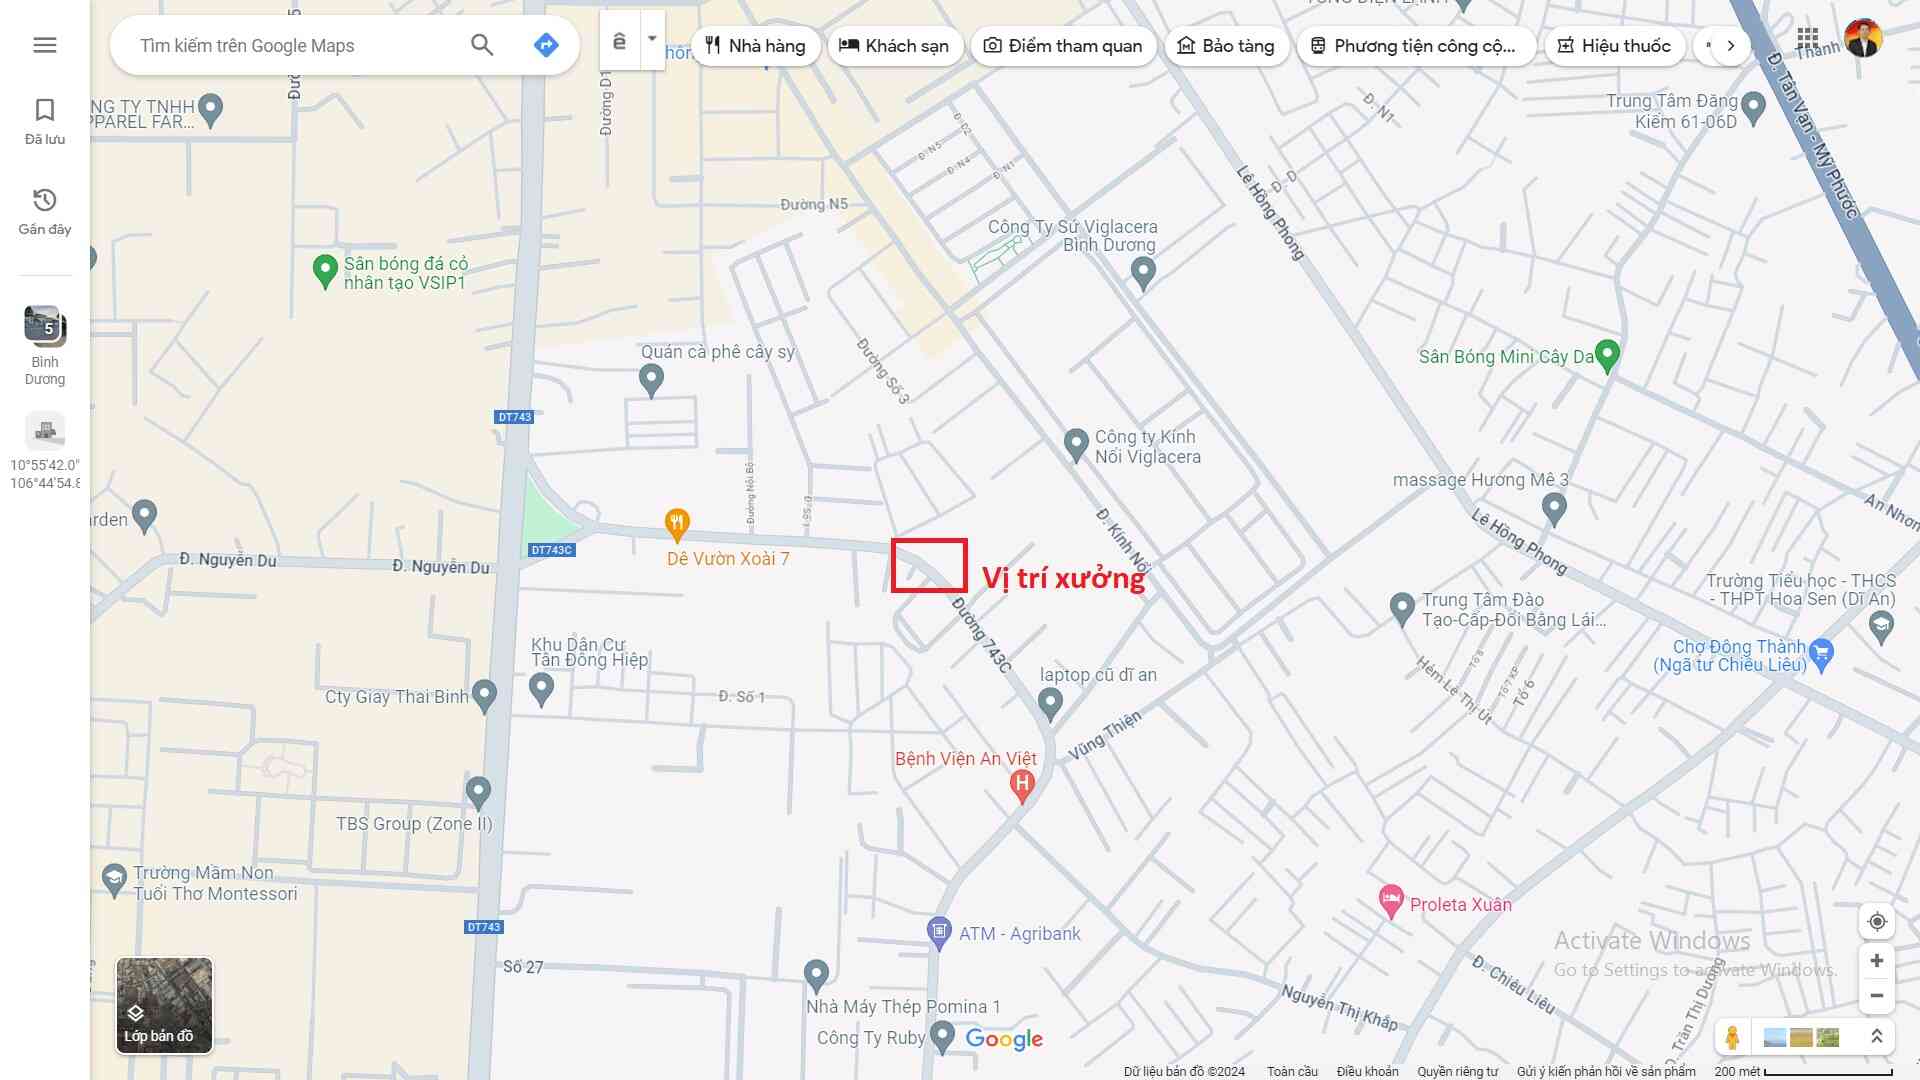
Task: Expand the dropdown arrow next to transit icon
Action: point(652,40)
